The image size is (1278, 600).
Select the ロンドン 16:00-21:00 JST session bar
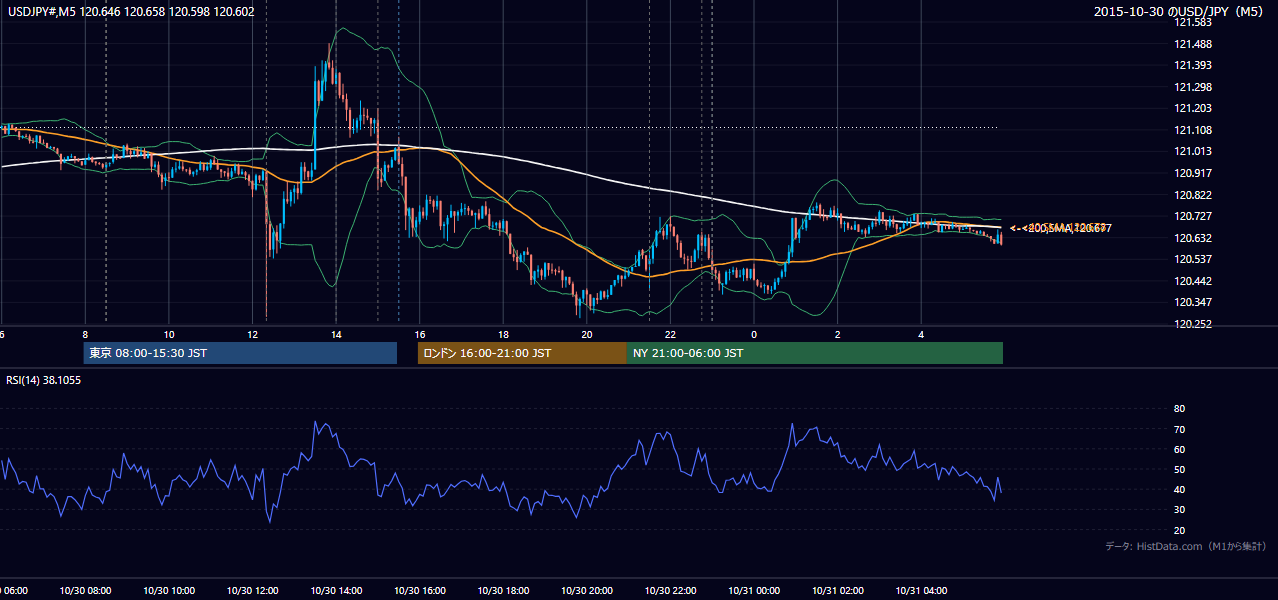coord(522,353)
